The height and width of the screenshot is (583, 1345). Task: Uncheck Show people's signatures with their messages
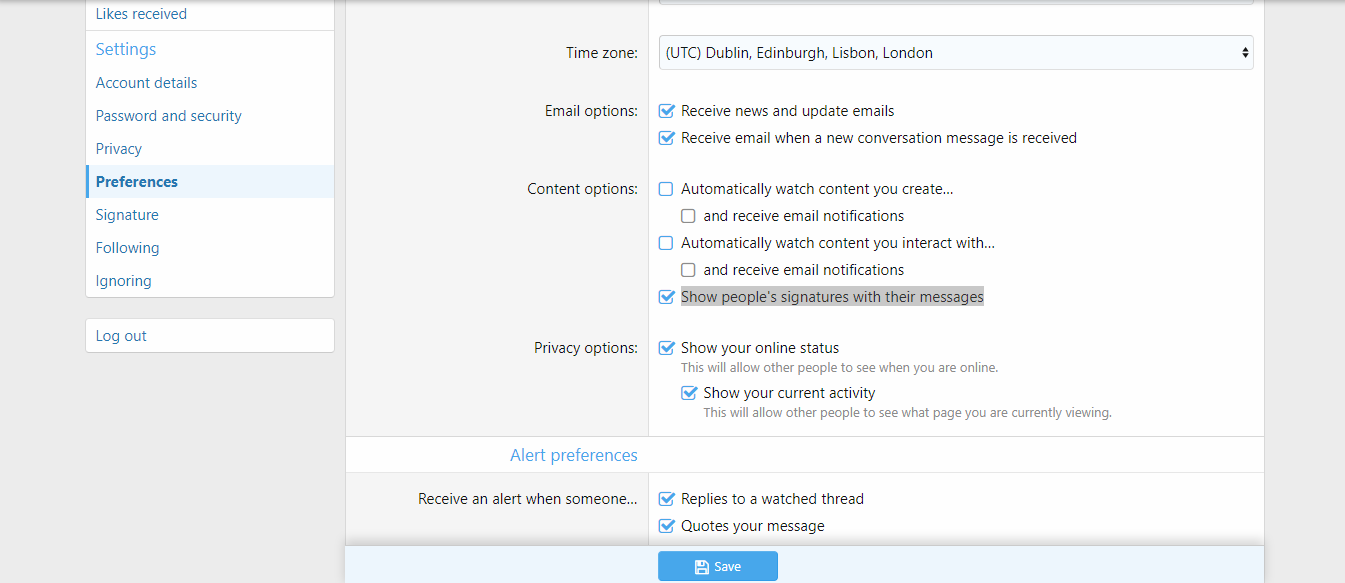pos(667,297)
